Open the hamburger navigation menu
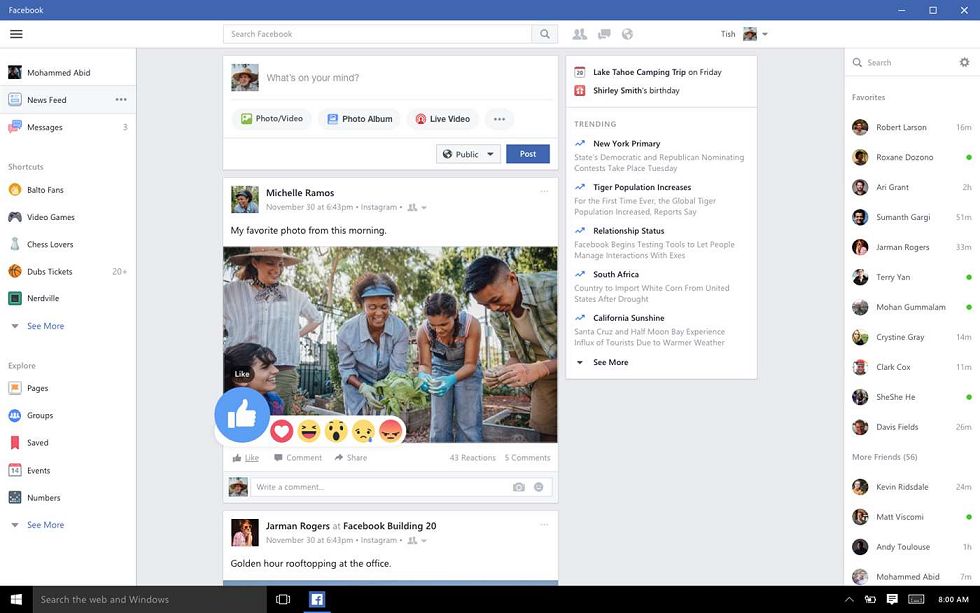 click(16, 34)
